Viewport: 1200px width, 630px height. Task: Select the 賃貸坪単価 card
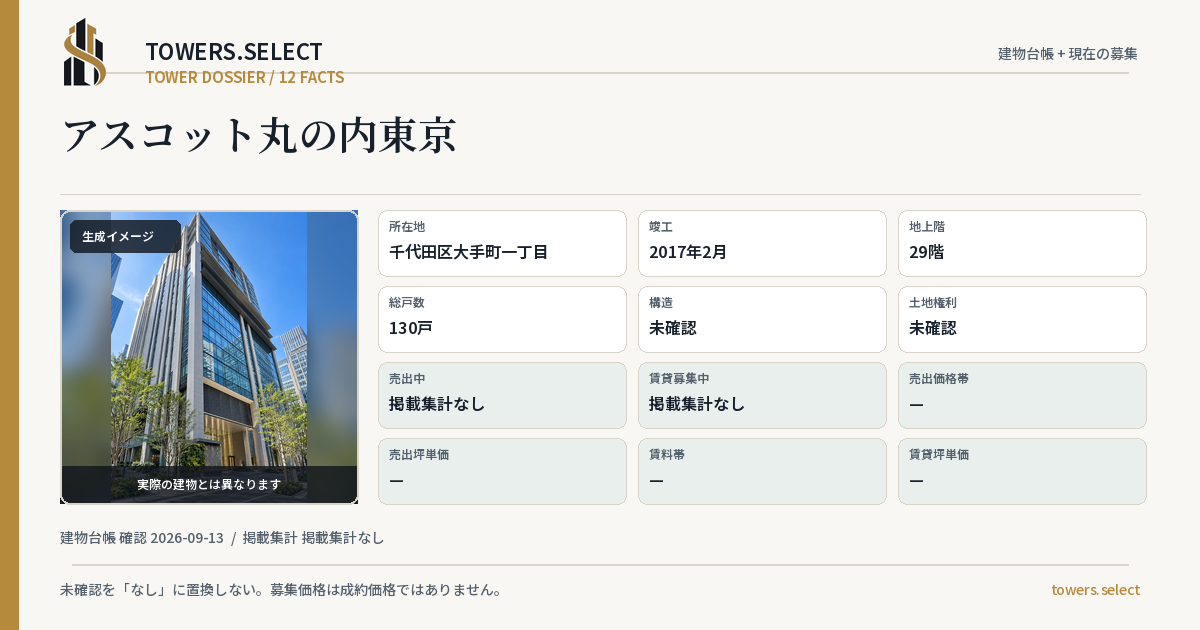click(x=1022, y=471)
